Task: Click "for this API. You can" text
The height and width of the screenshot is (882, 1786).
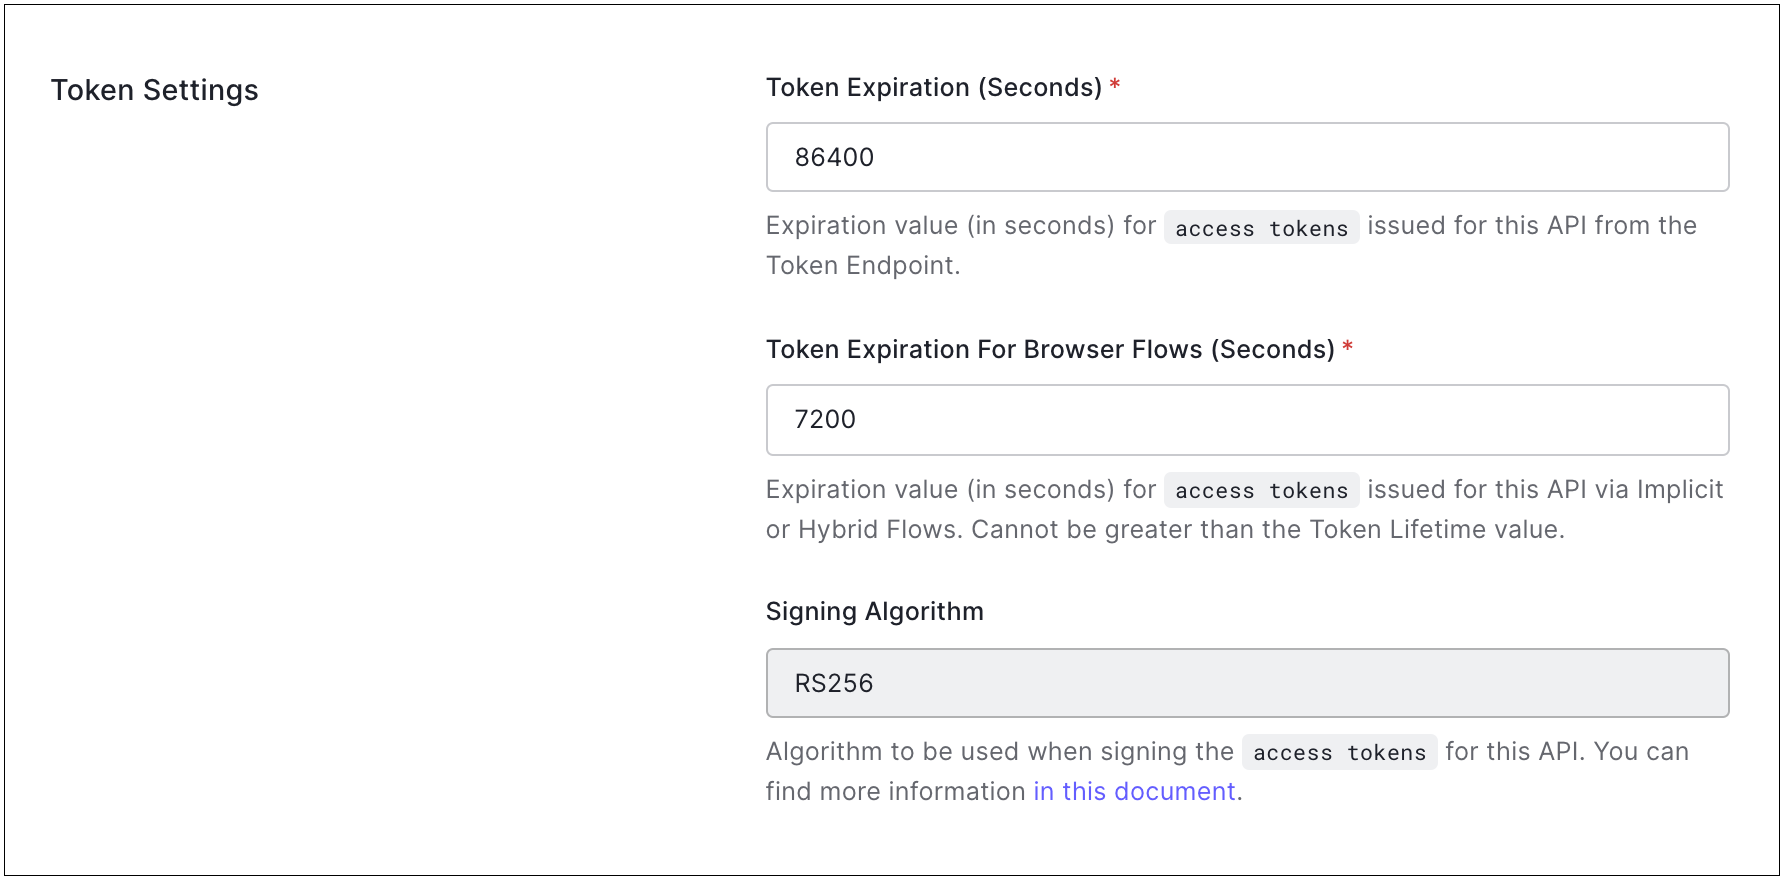Action: 1566,752
